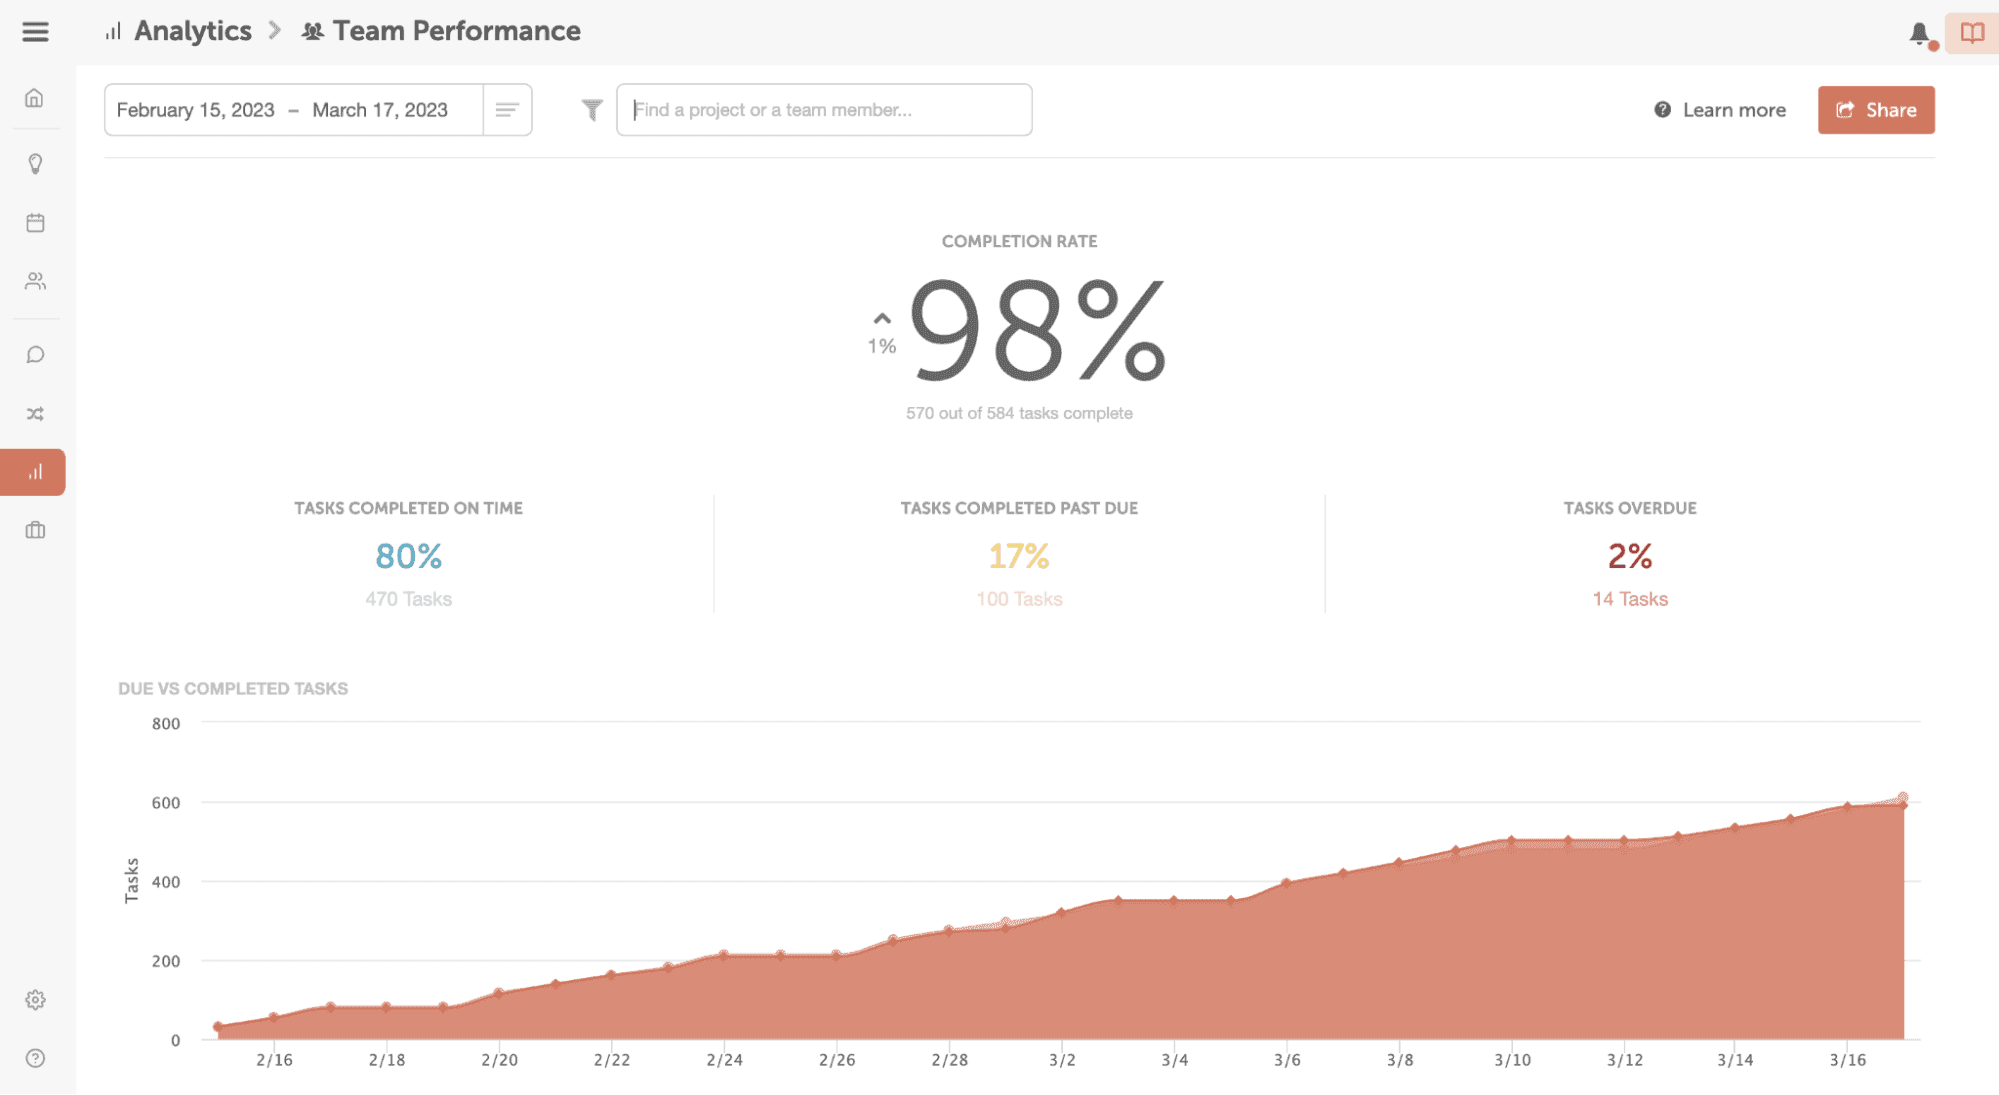Open the calendar icon in the sidebar
The width and height of the screenshot is (1999, 1095).
(35, 222)
